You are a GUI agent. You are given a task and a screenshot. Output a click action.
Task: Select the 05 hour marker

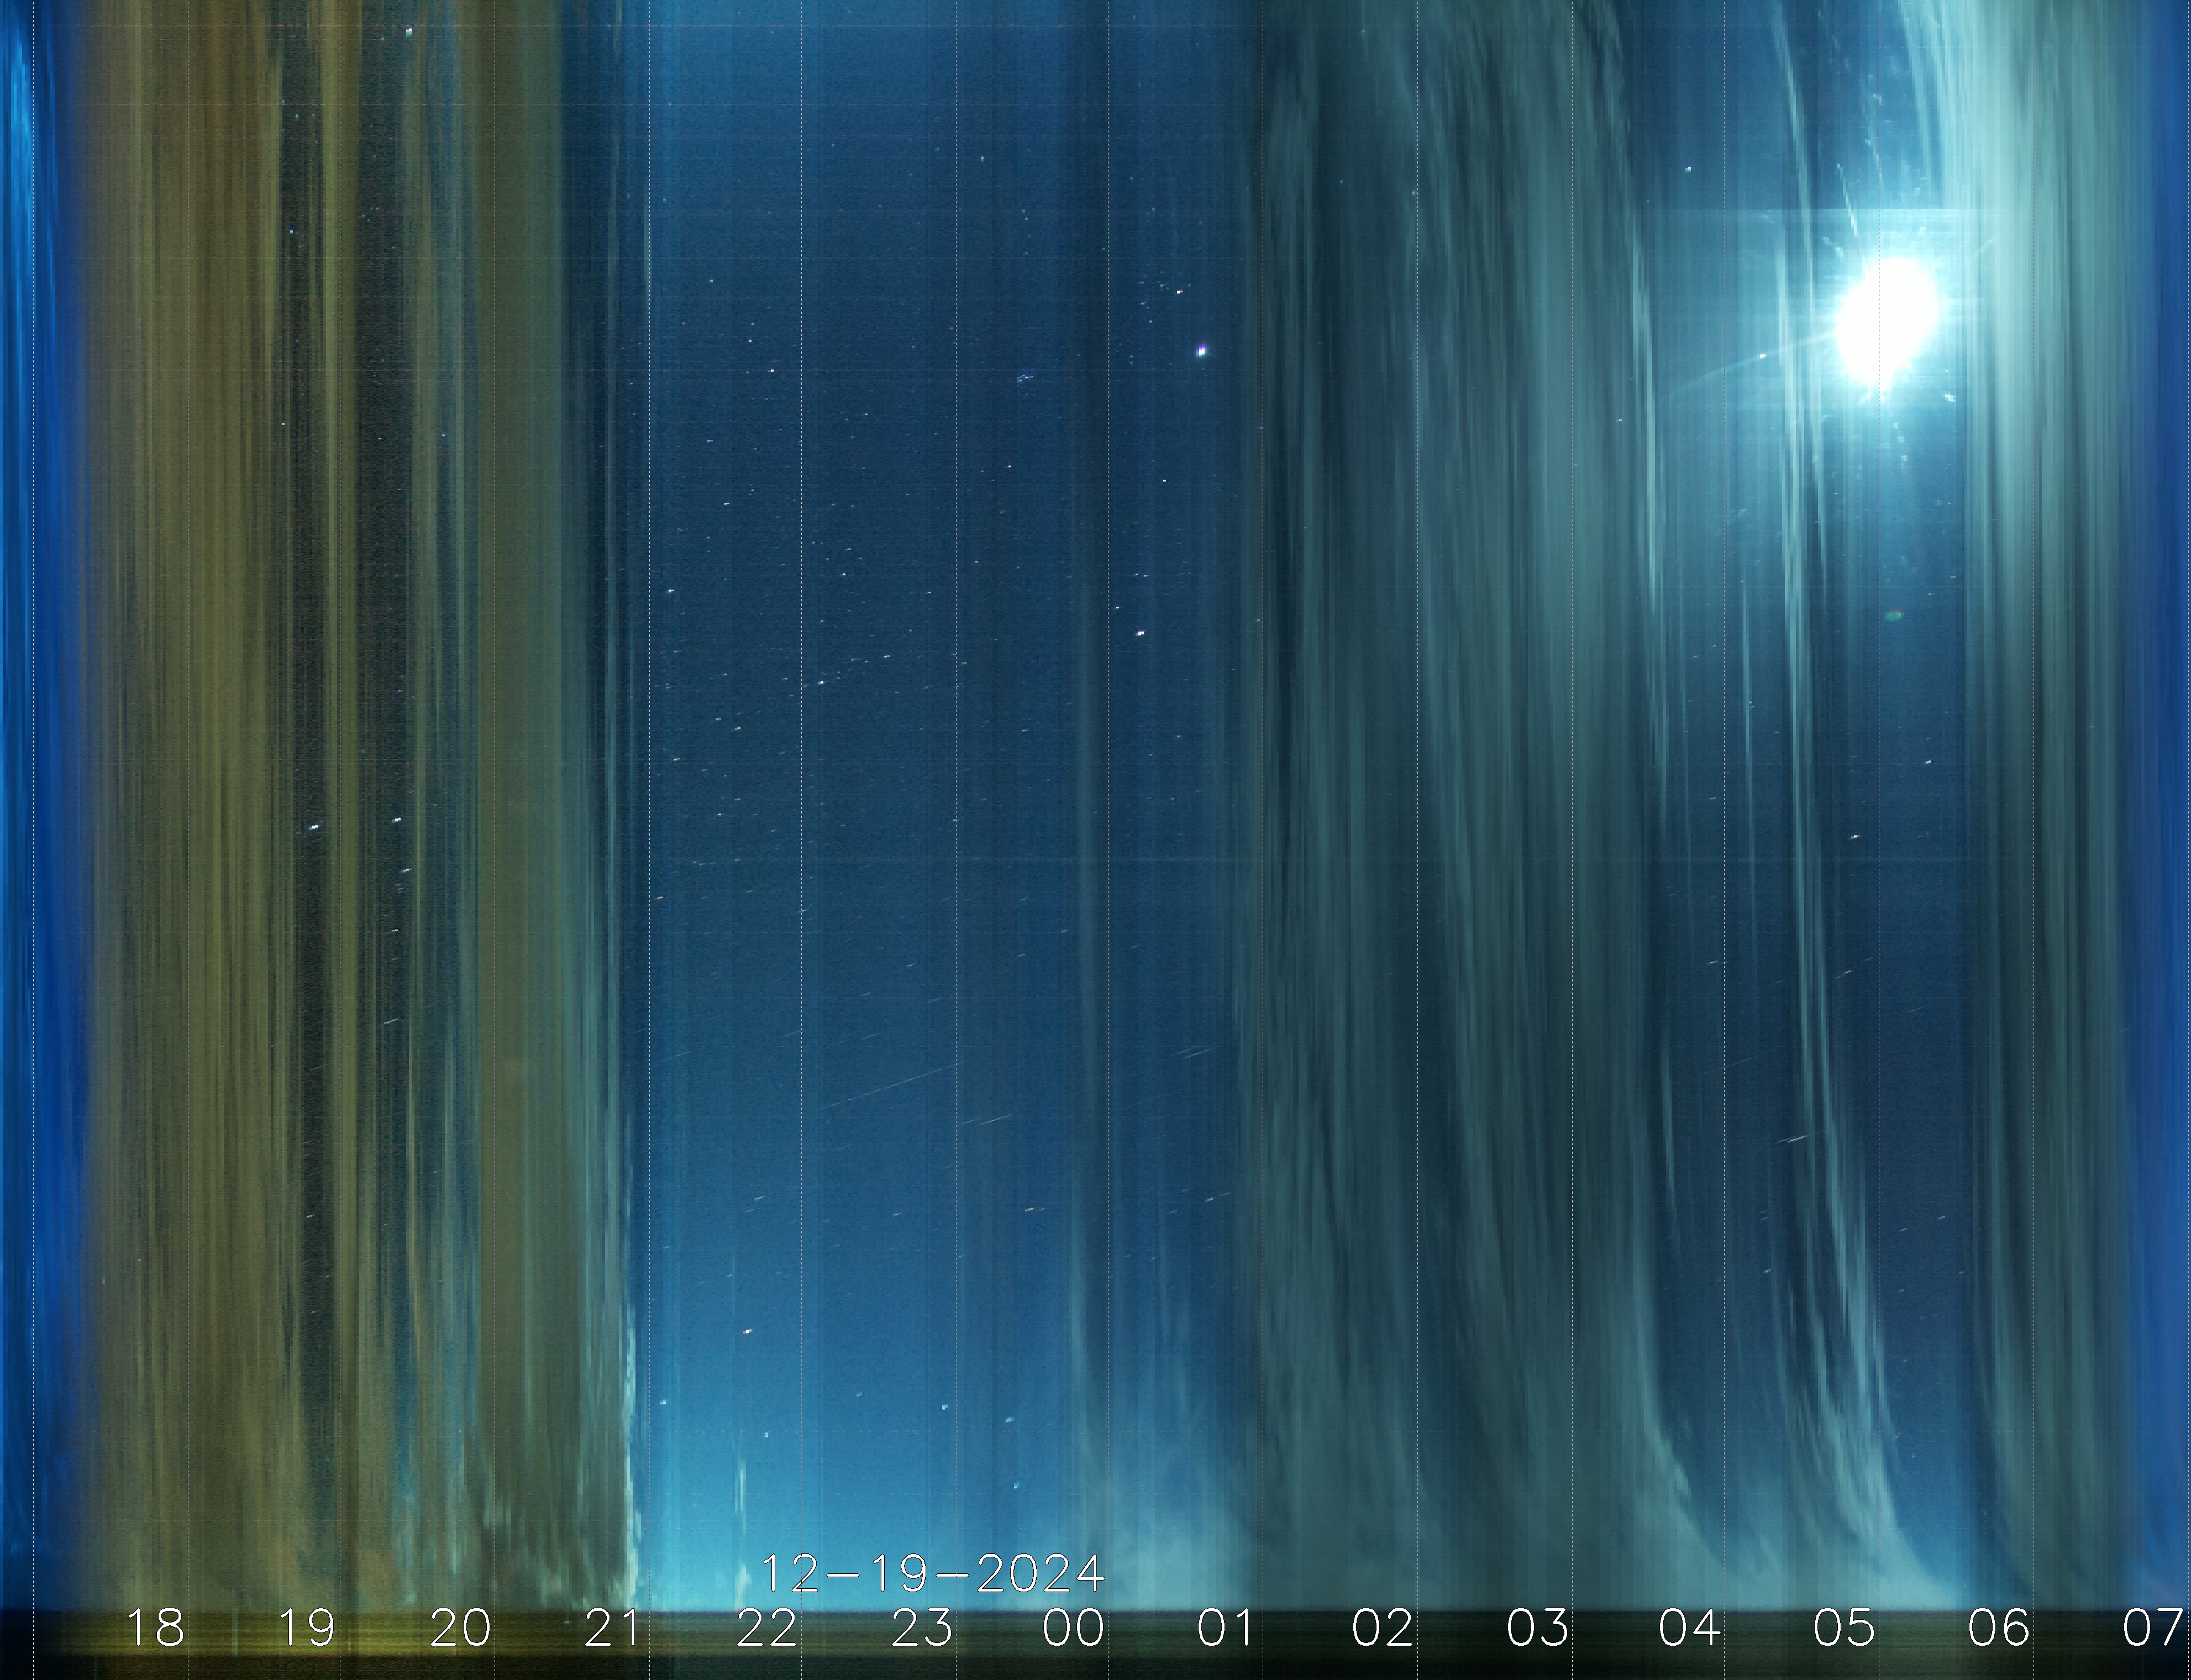coord(1844,1629)
